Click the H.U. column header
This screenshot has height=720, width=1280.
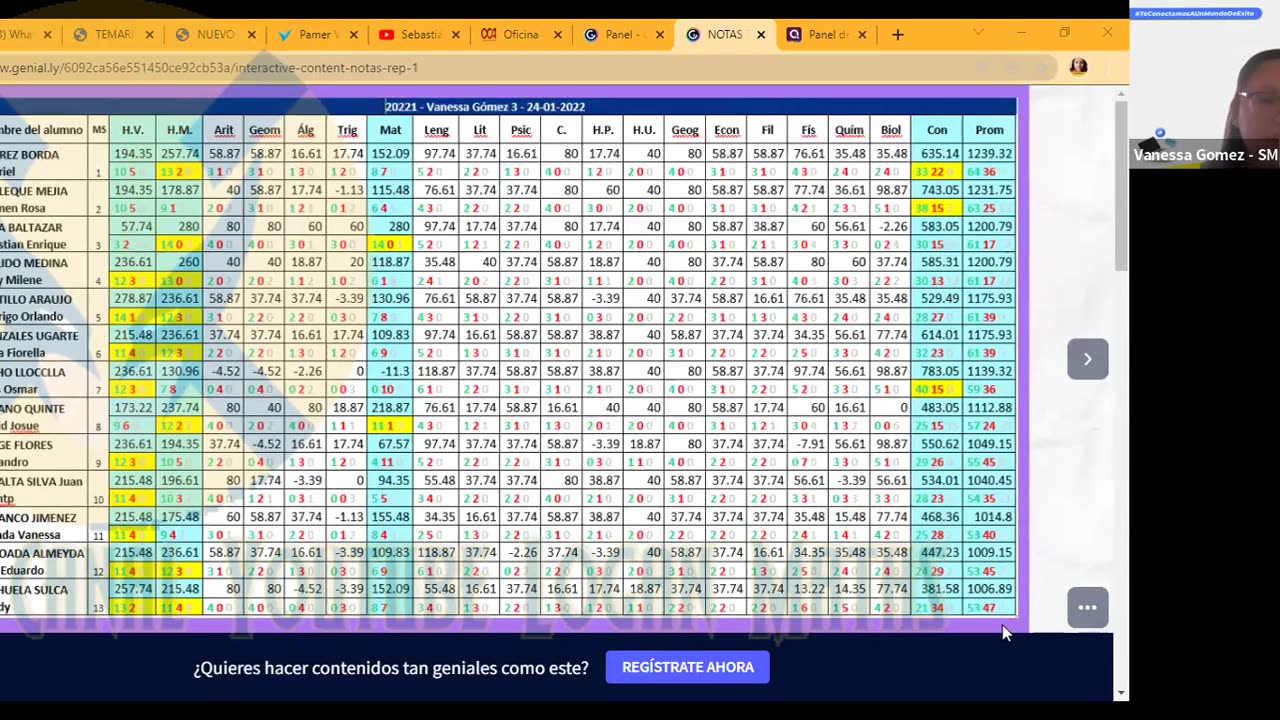tap(643, 130)
